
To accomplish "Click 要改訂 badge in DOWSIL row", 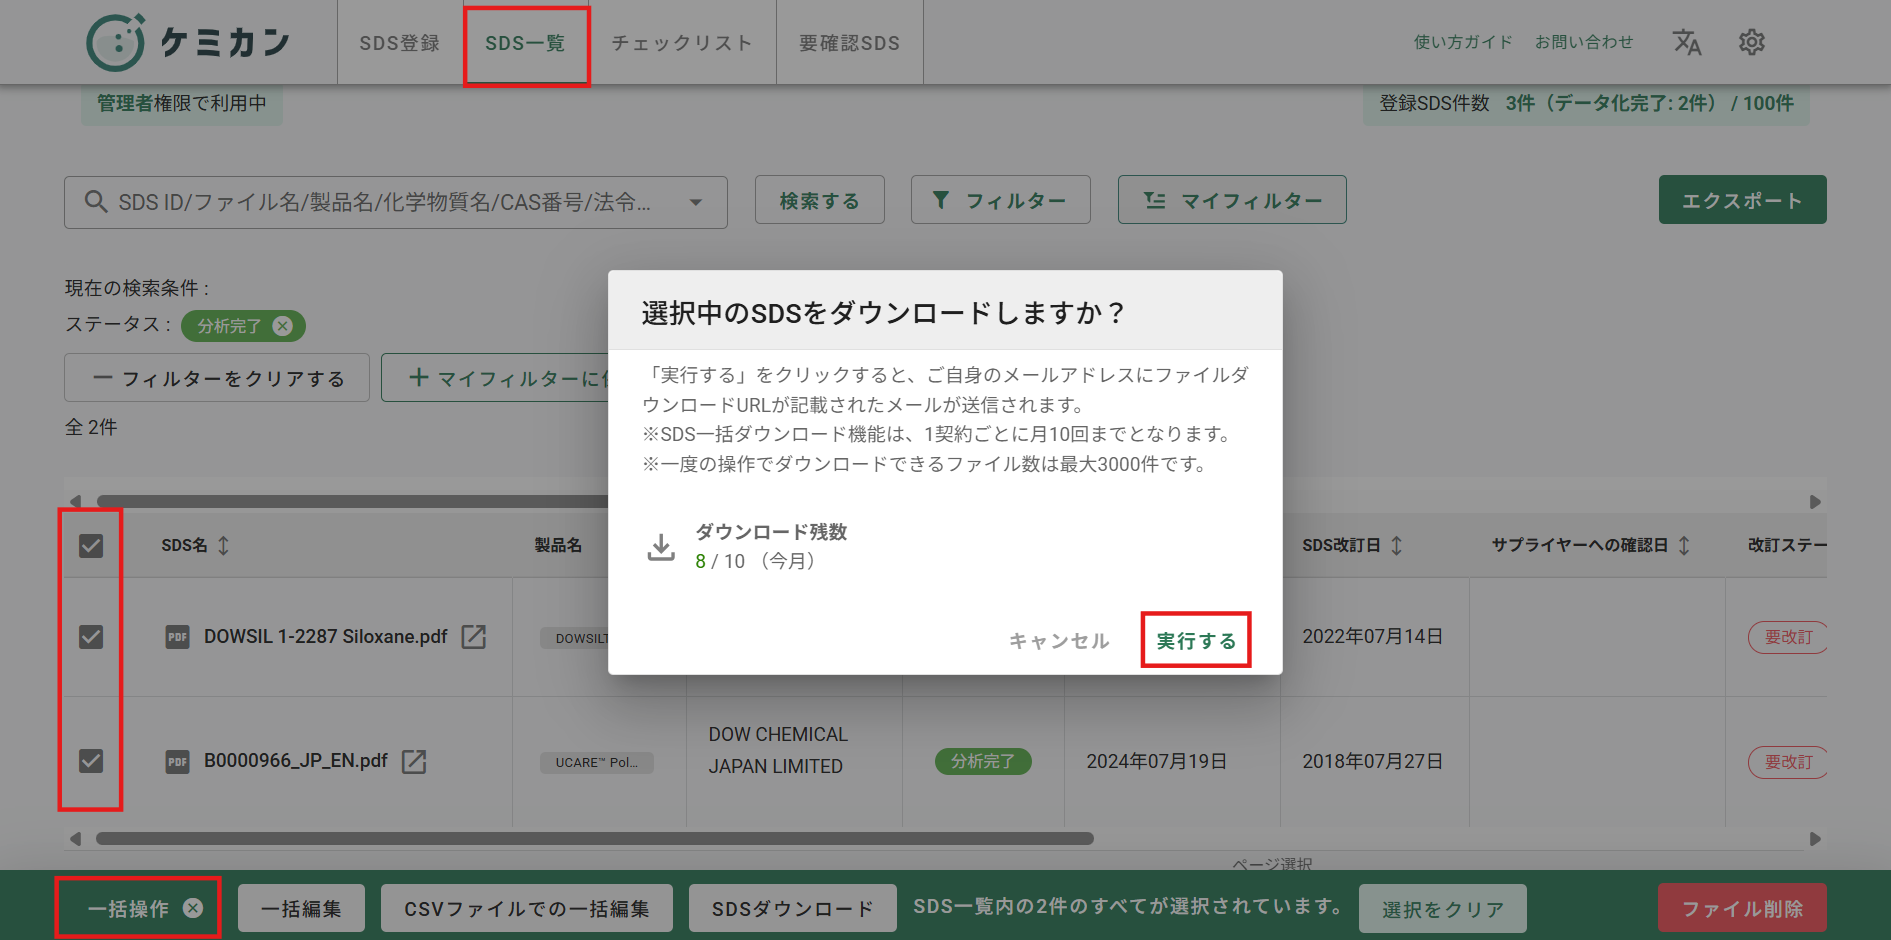I will [1788, 637].
